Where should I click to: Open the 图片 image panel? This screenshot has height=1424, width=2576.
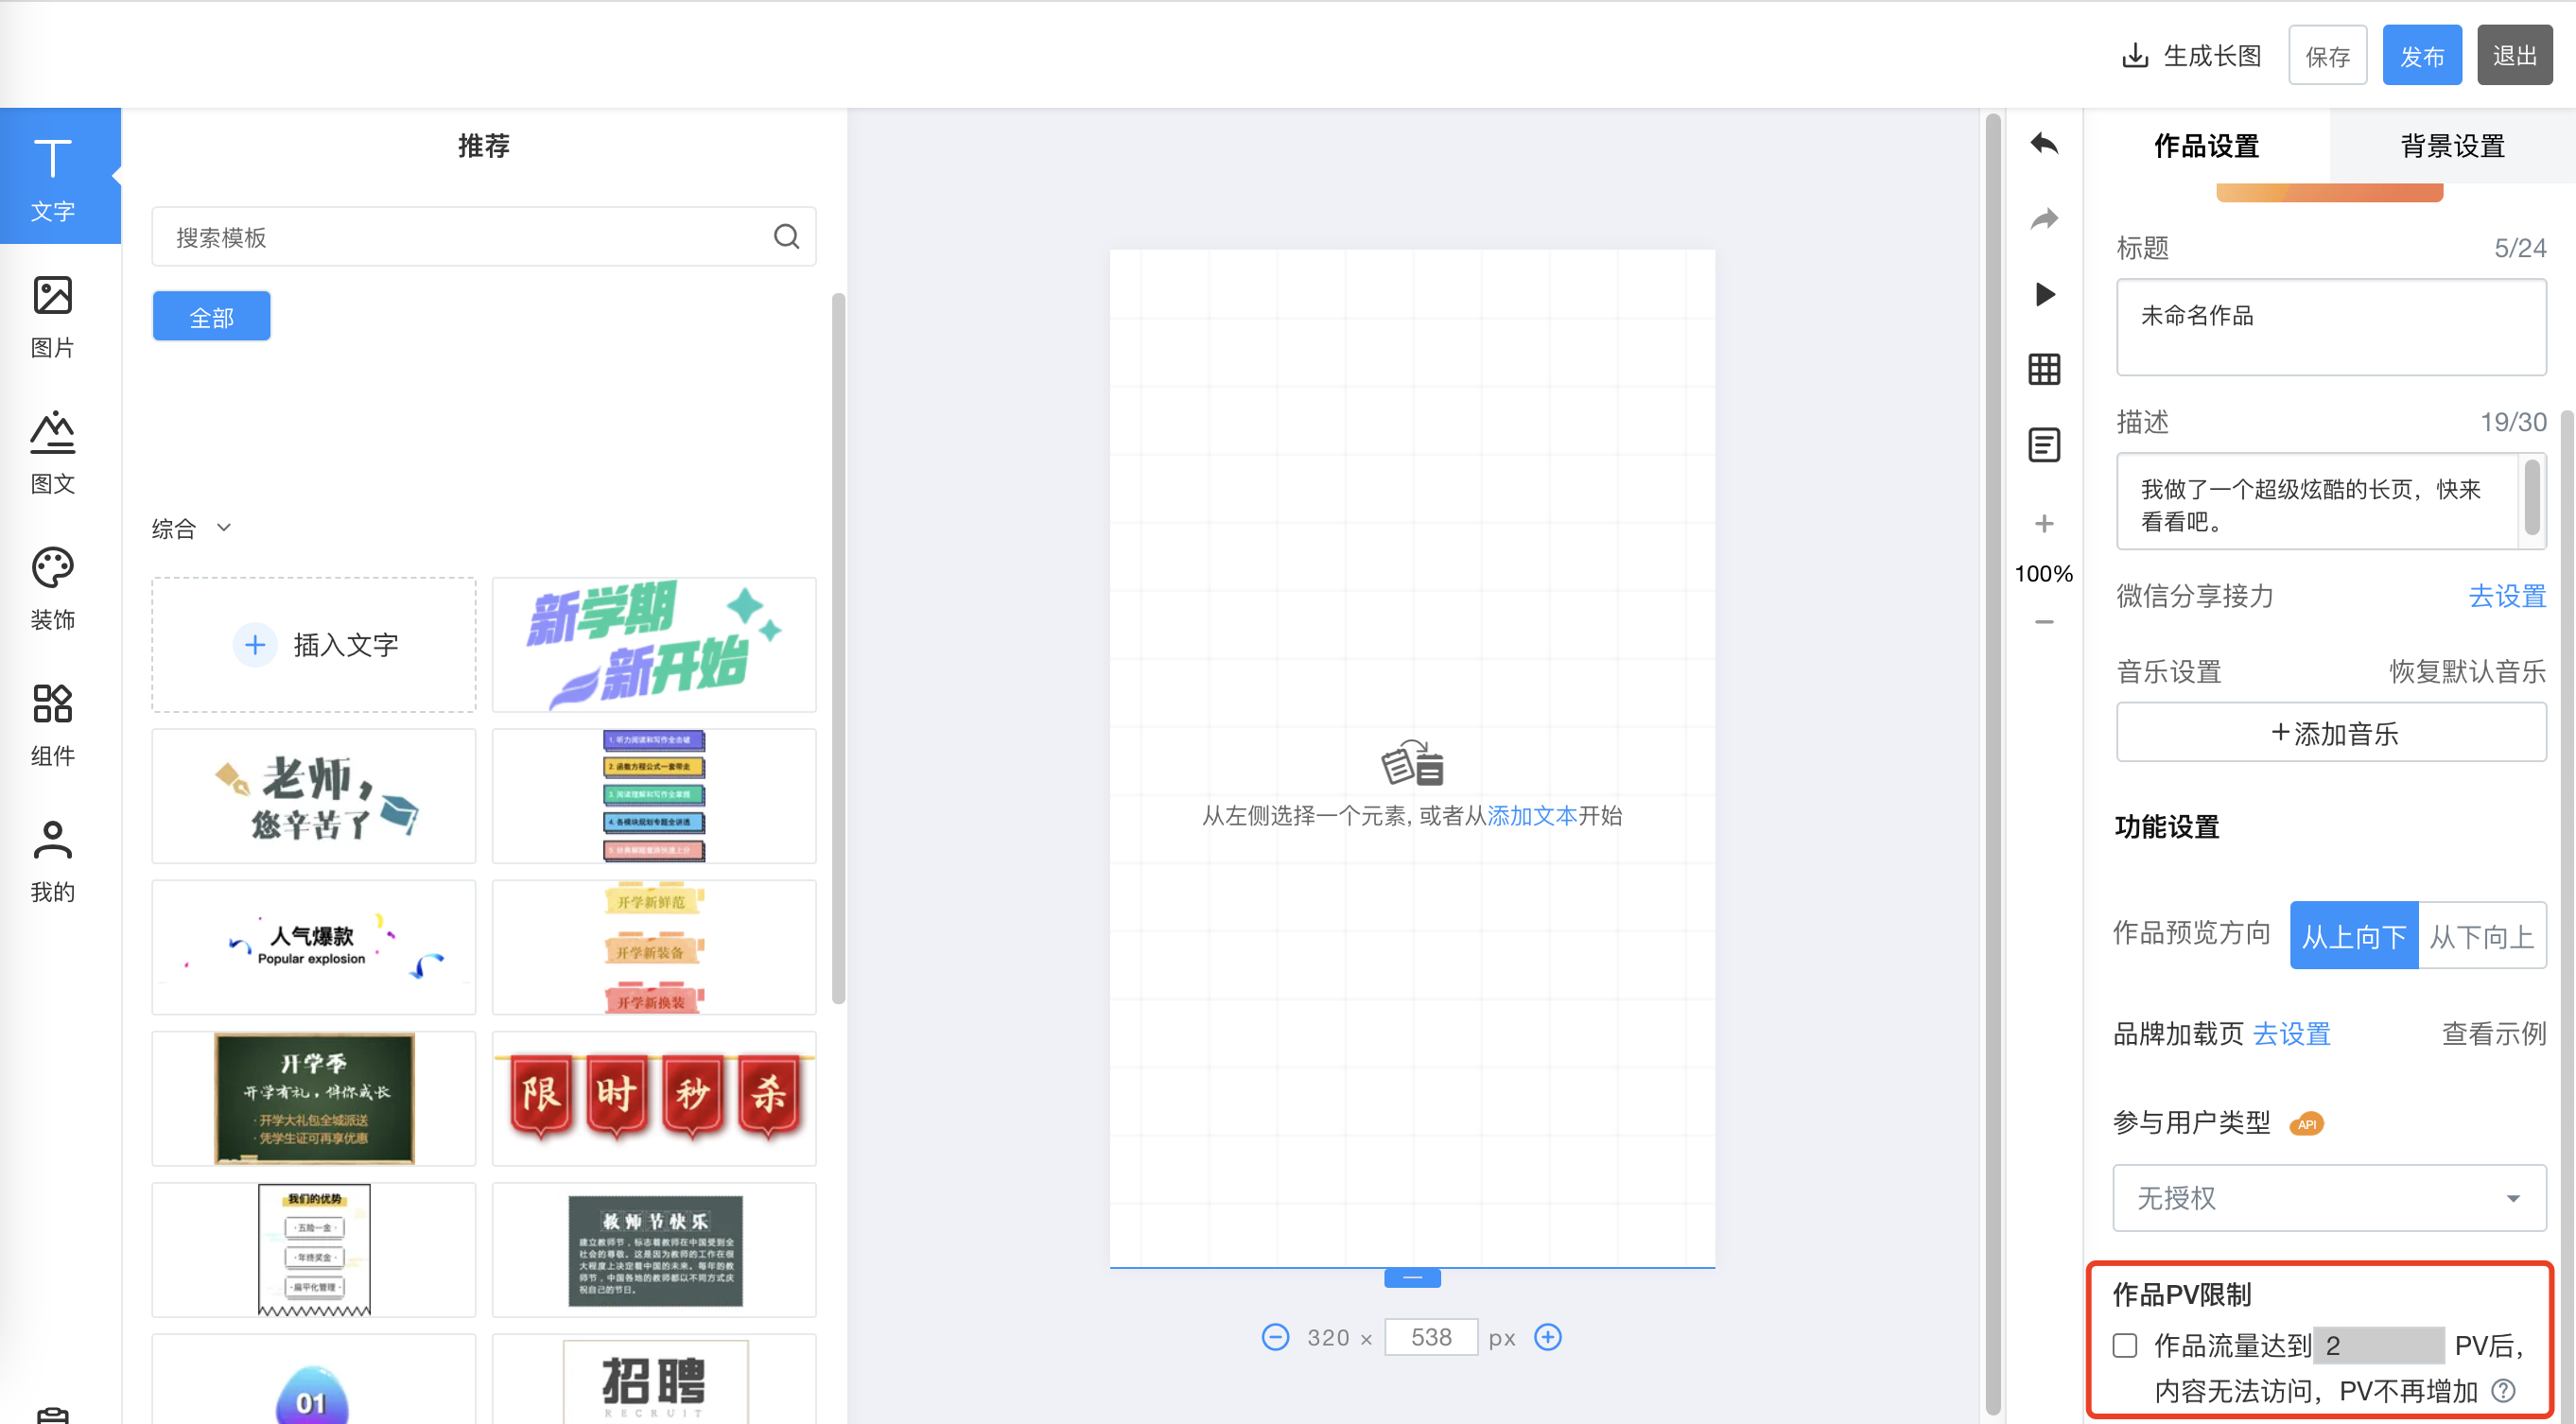click(x=53, y=316)
